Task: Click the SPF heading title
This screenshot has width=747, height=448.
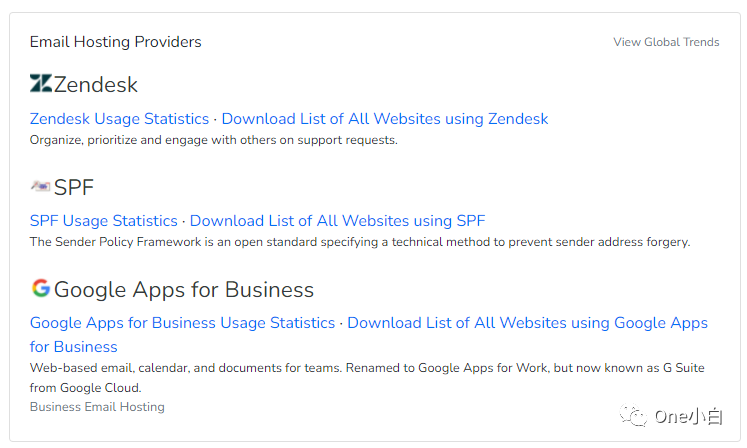Action: coord(74,187)
